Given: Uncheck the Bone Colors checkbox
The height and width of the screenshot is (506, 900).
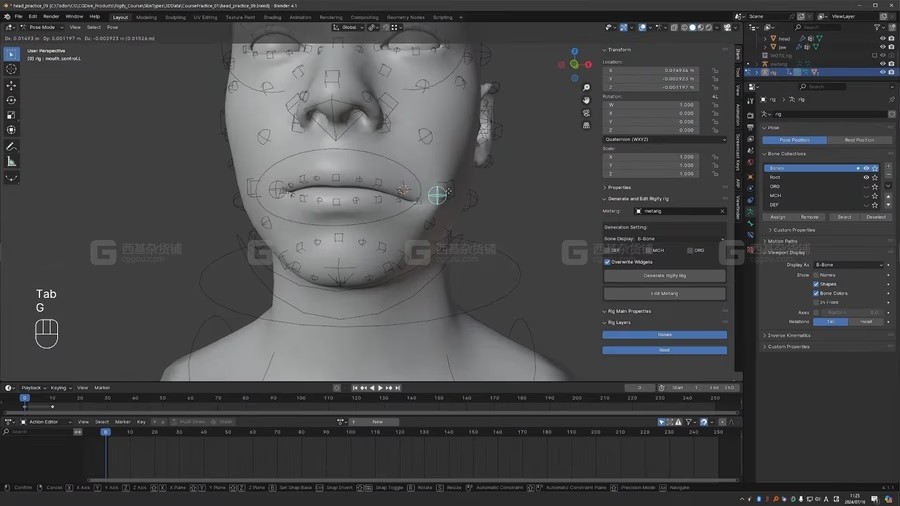Looking at the screenshot, I should (816, 293).
